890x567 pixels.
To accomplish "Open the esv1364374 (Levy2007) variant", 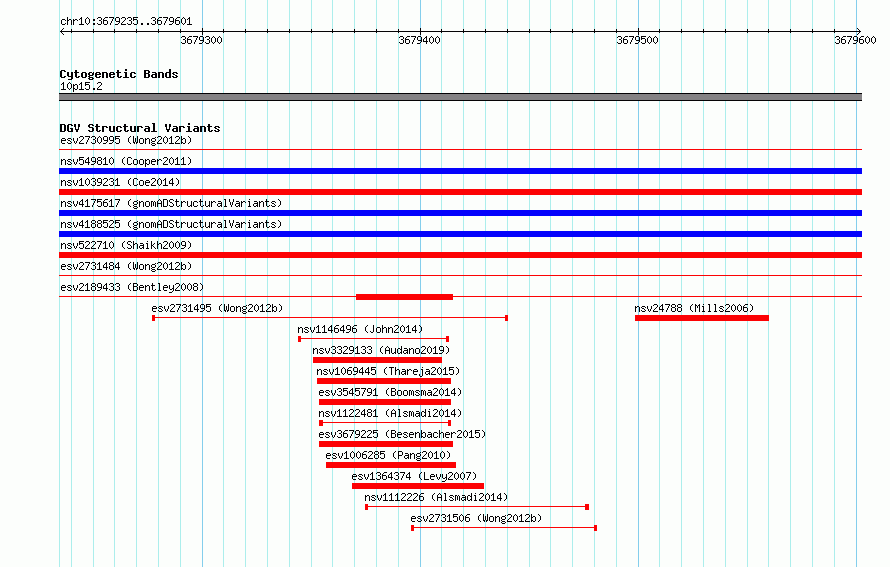I will 414,476.
